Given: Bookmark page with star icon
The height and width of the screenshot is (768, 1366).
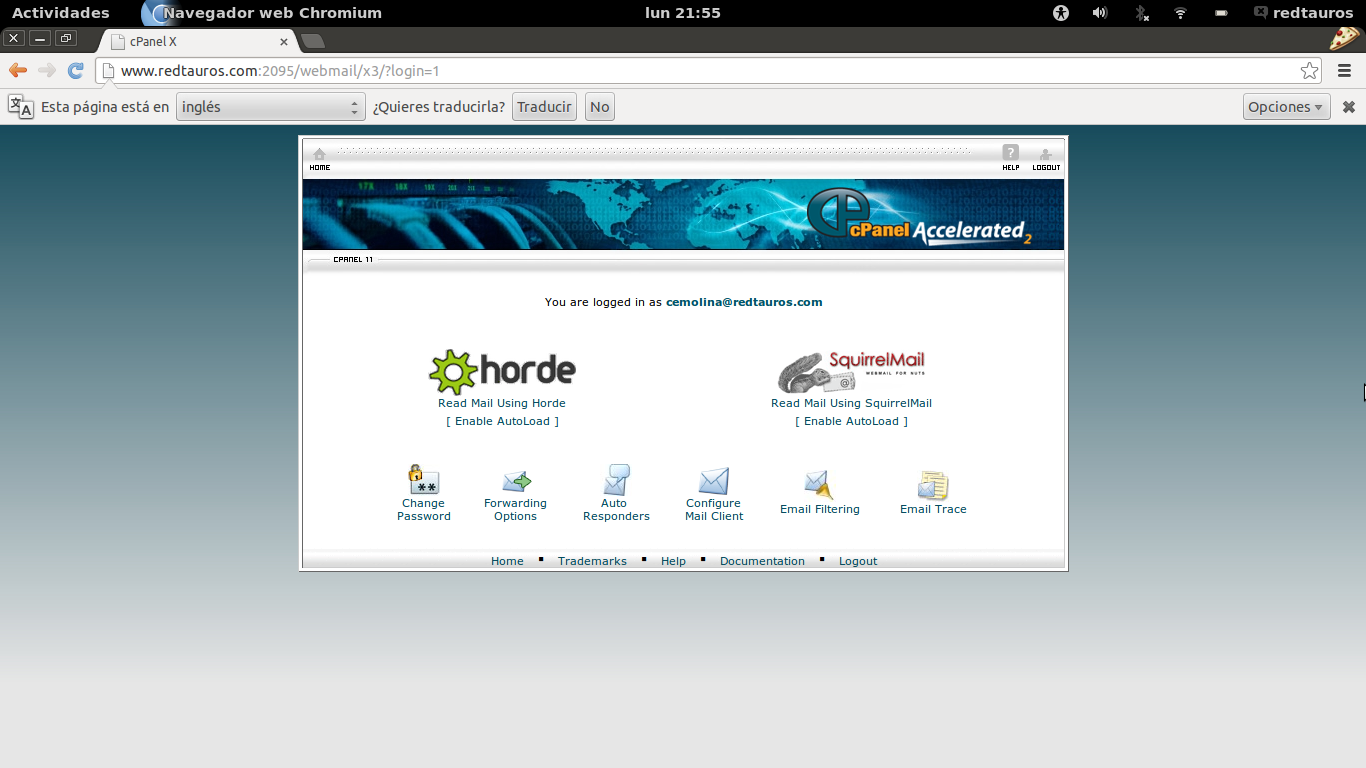Looking at the screenshot, I should (1309, 70).
